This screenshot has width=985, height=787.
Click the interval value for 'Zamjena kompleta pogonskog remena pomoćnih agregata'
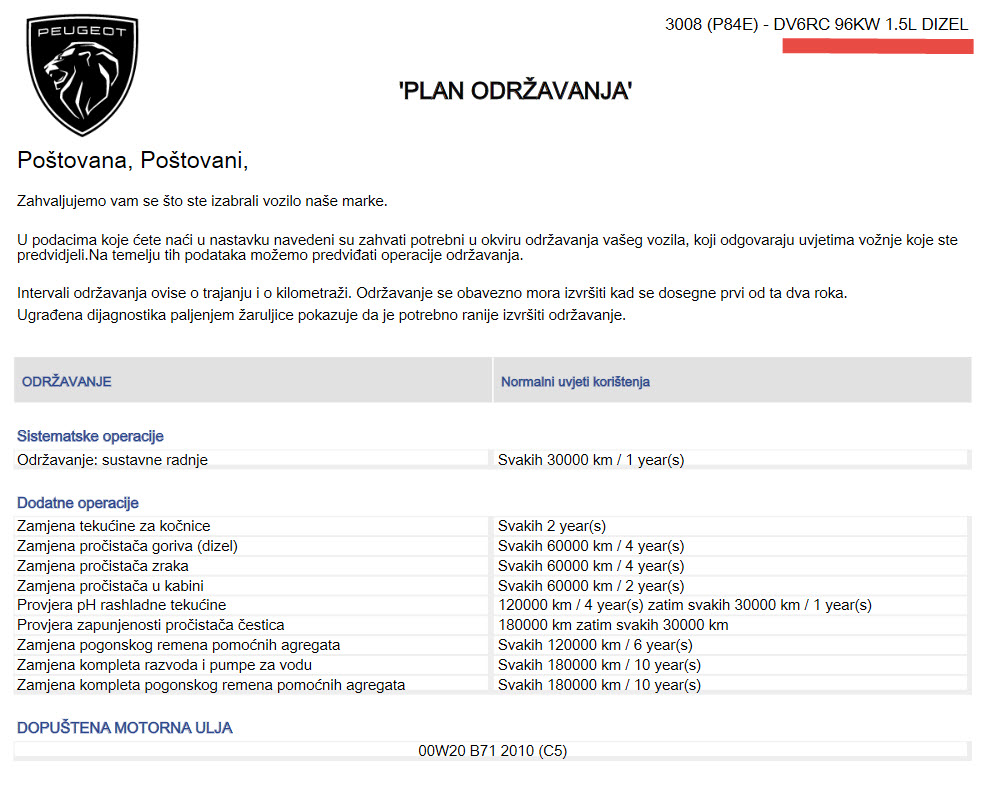[x=599, y=685]
